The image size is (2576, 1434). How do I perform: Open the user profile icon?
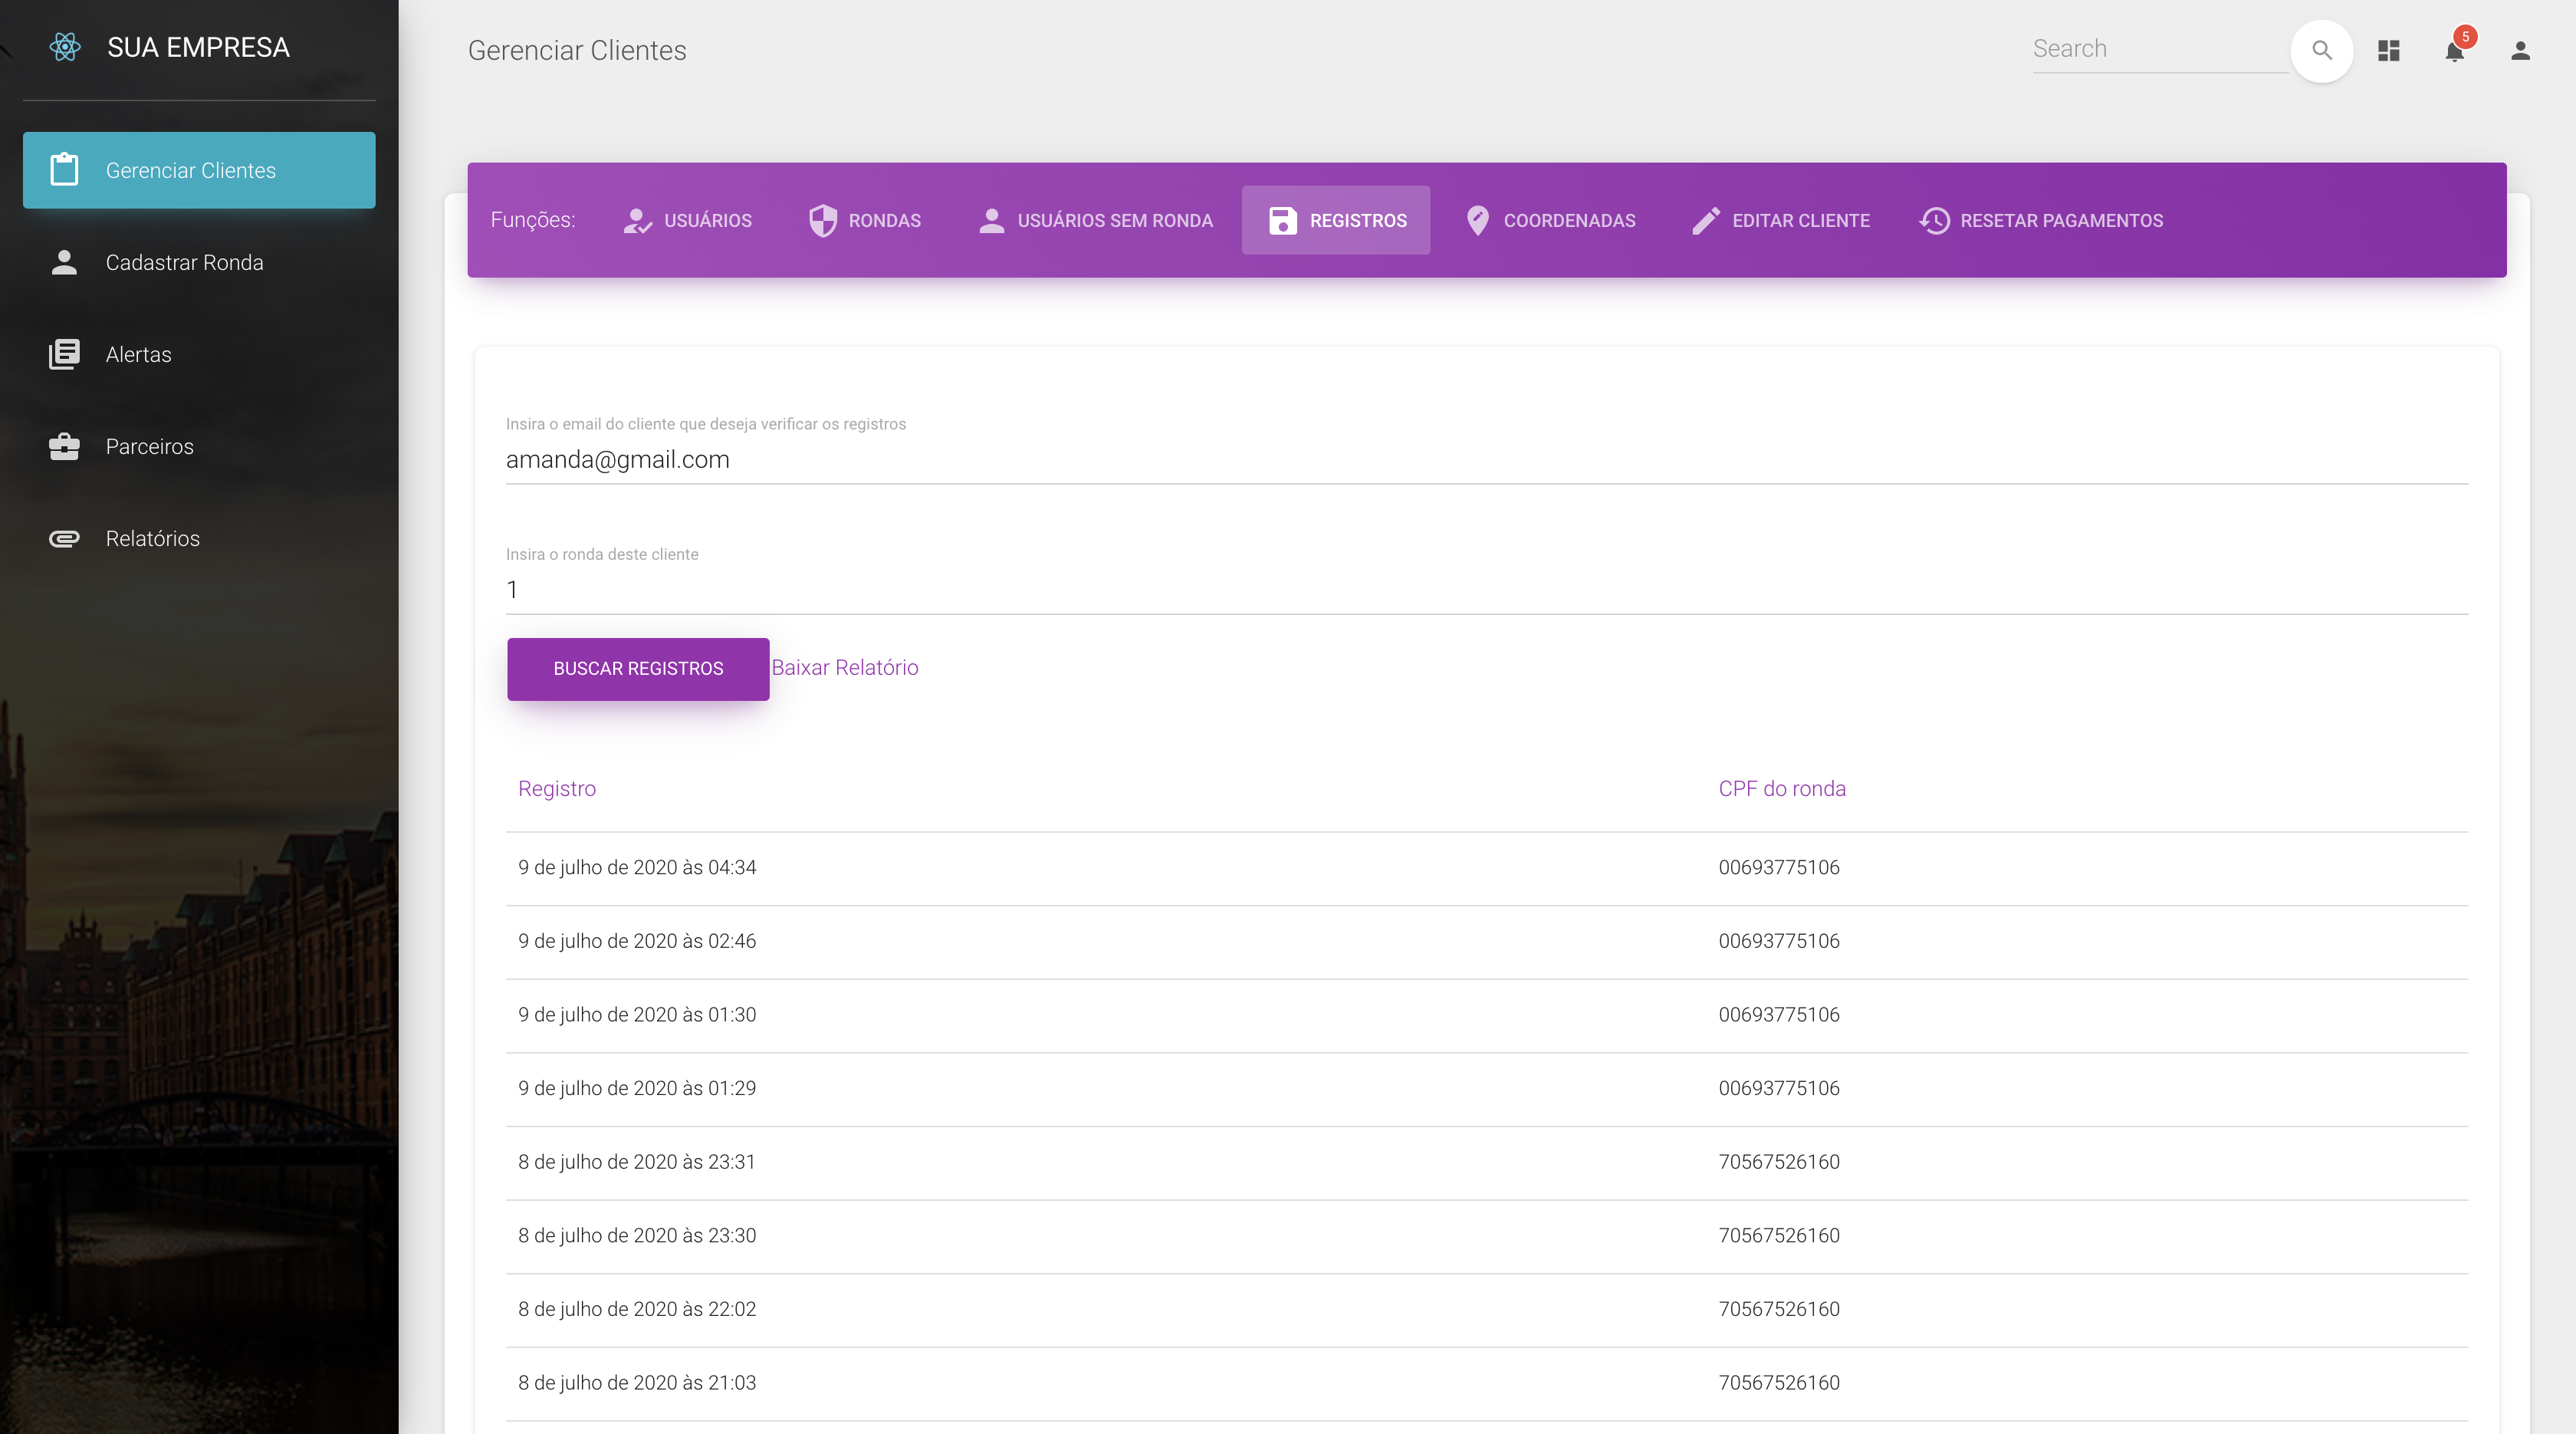click(x=2520, y=50)
